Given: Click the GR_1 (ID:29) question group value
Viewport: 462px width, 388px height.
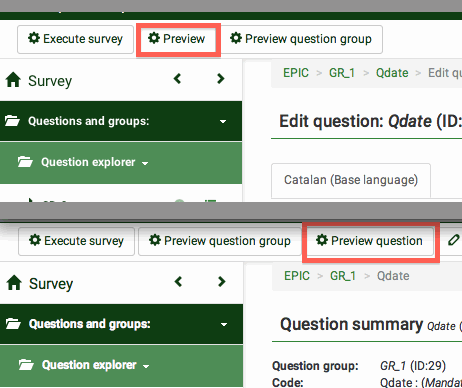Looking at the screenshot, I should [x=413, y=366].
